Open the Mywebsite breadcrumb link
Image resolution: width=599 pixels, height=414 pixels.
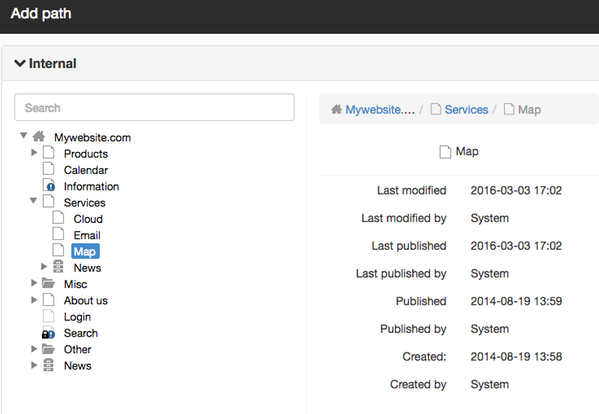coord(380,110)
